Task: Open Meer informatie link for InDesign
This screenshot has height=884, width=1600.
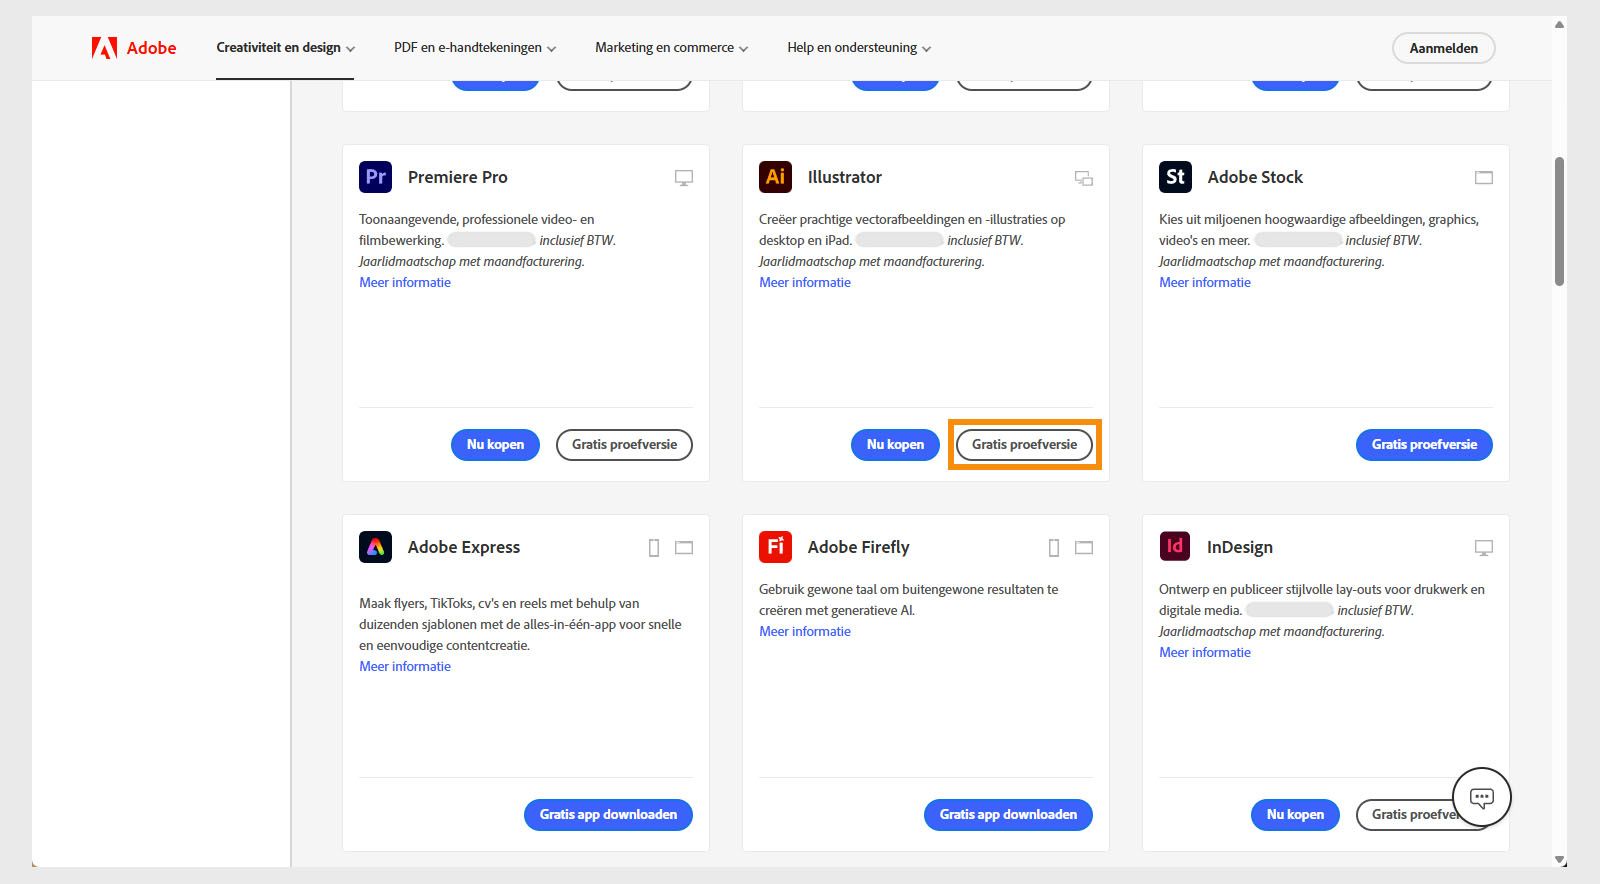Action: pos(1205,653)
